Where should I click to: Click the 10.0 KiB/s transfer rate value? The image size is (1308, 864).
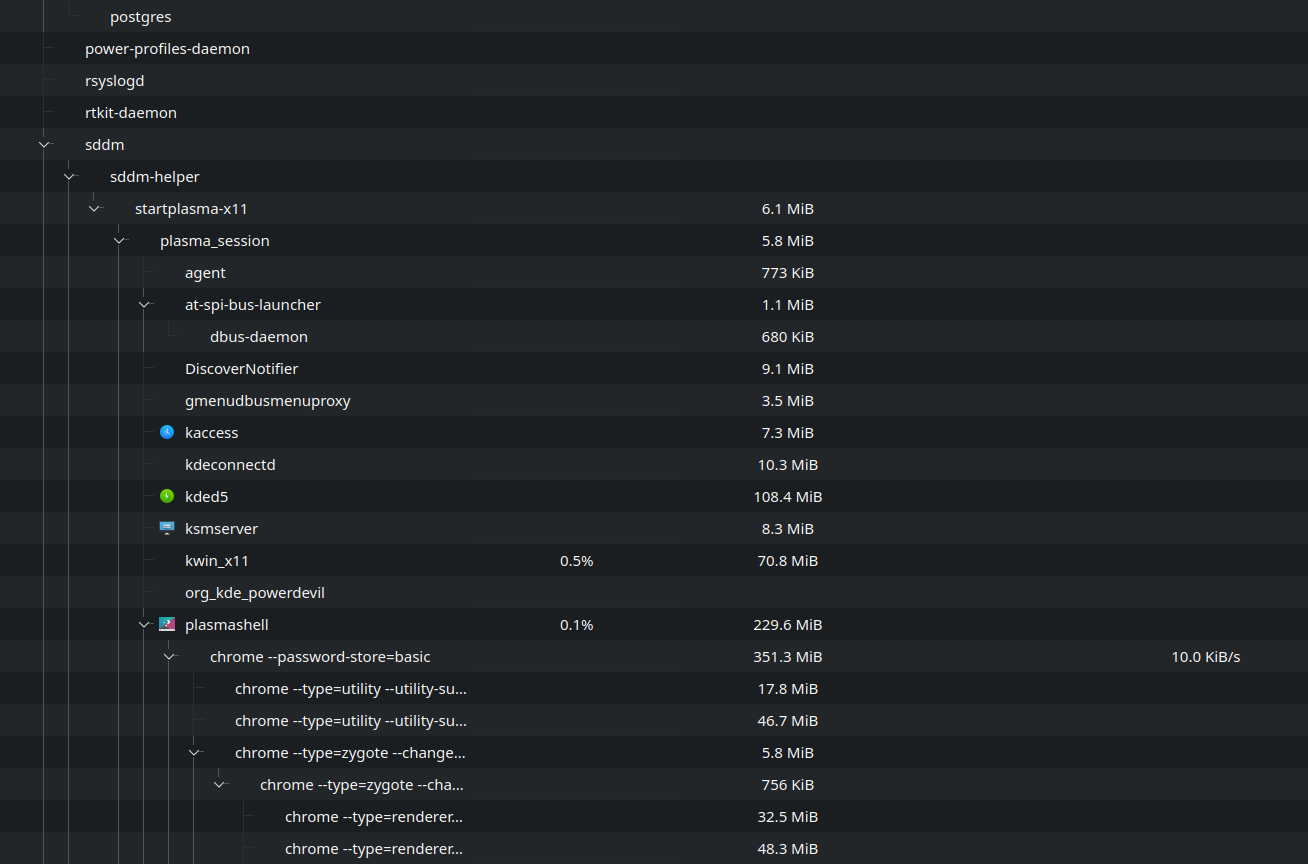tap(1206, 656)
